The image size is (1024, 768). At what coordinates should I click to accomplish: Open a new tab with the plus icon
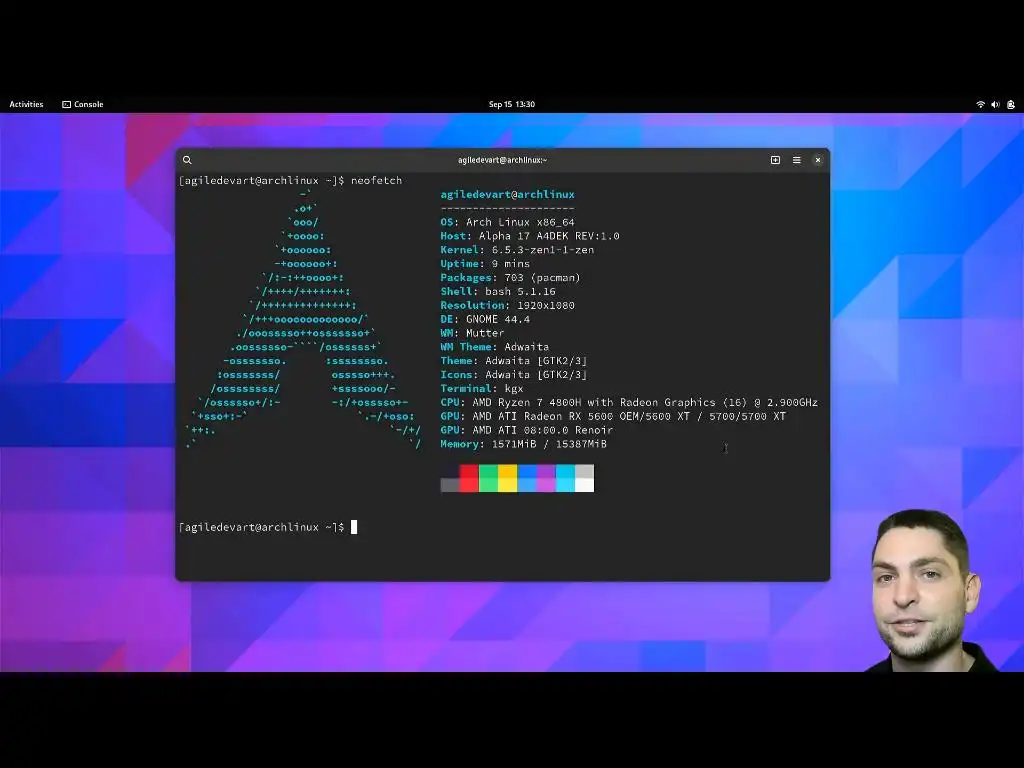coord(775,160)
